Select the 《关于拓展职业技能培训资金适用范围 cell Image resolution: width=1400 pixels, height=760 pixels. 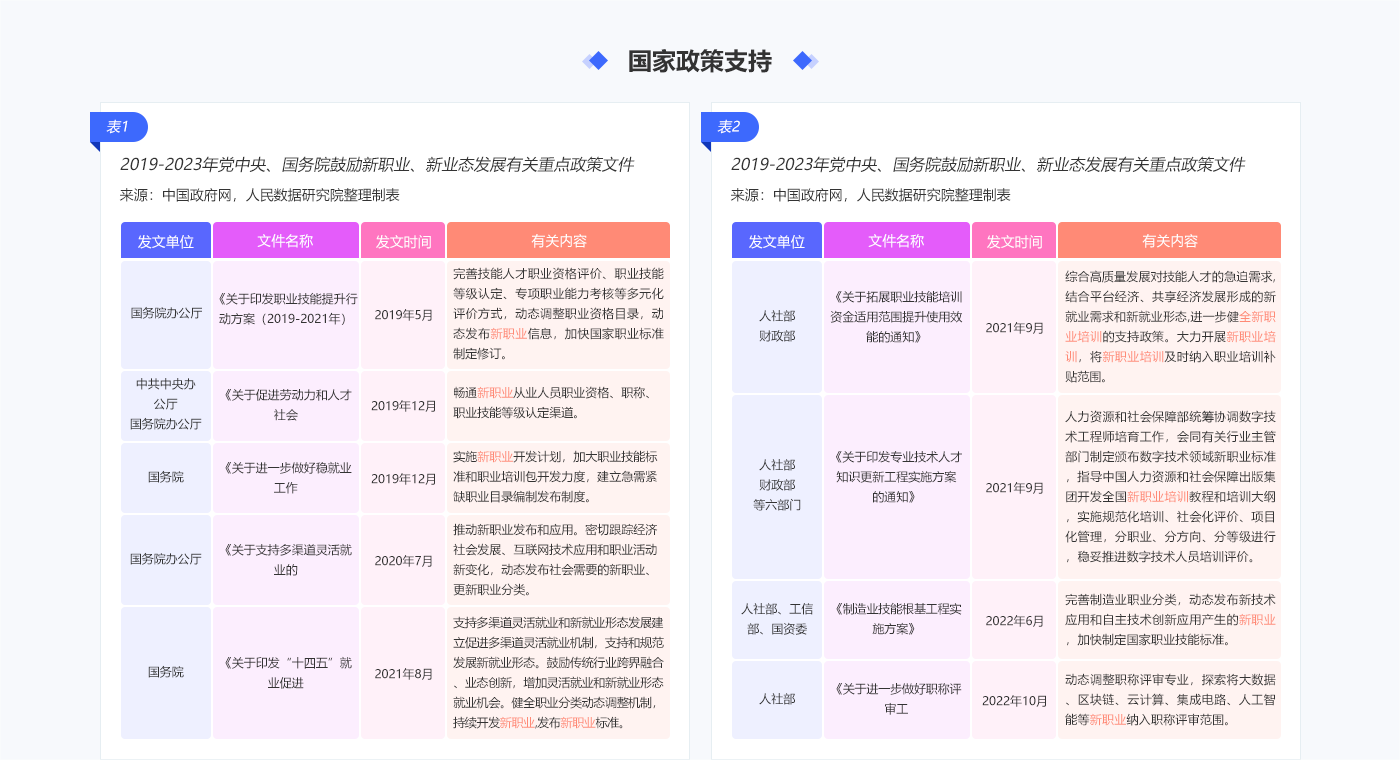coord(897,326)
